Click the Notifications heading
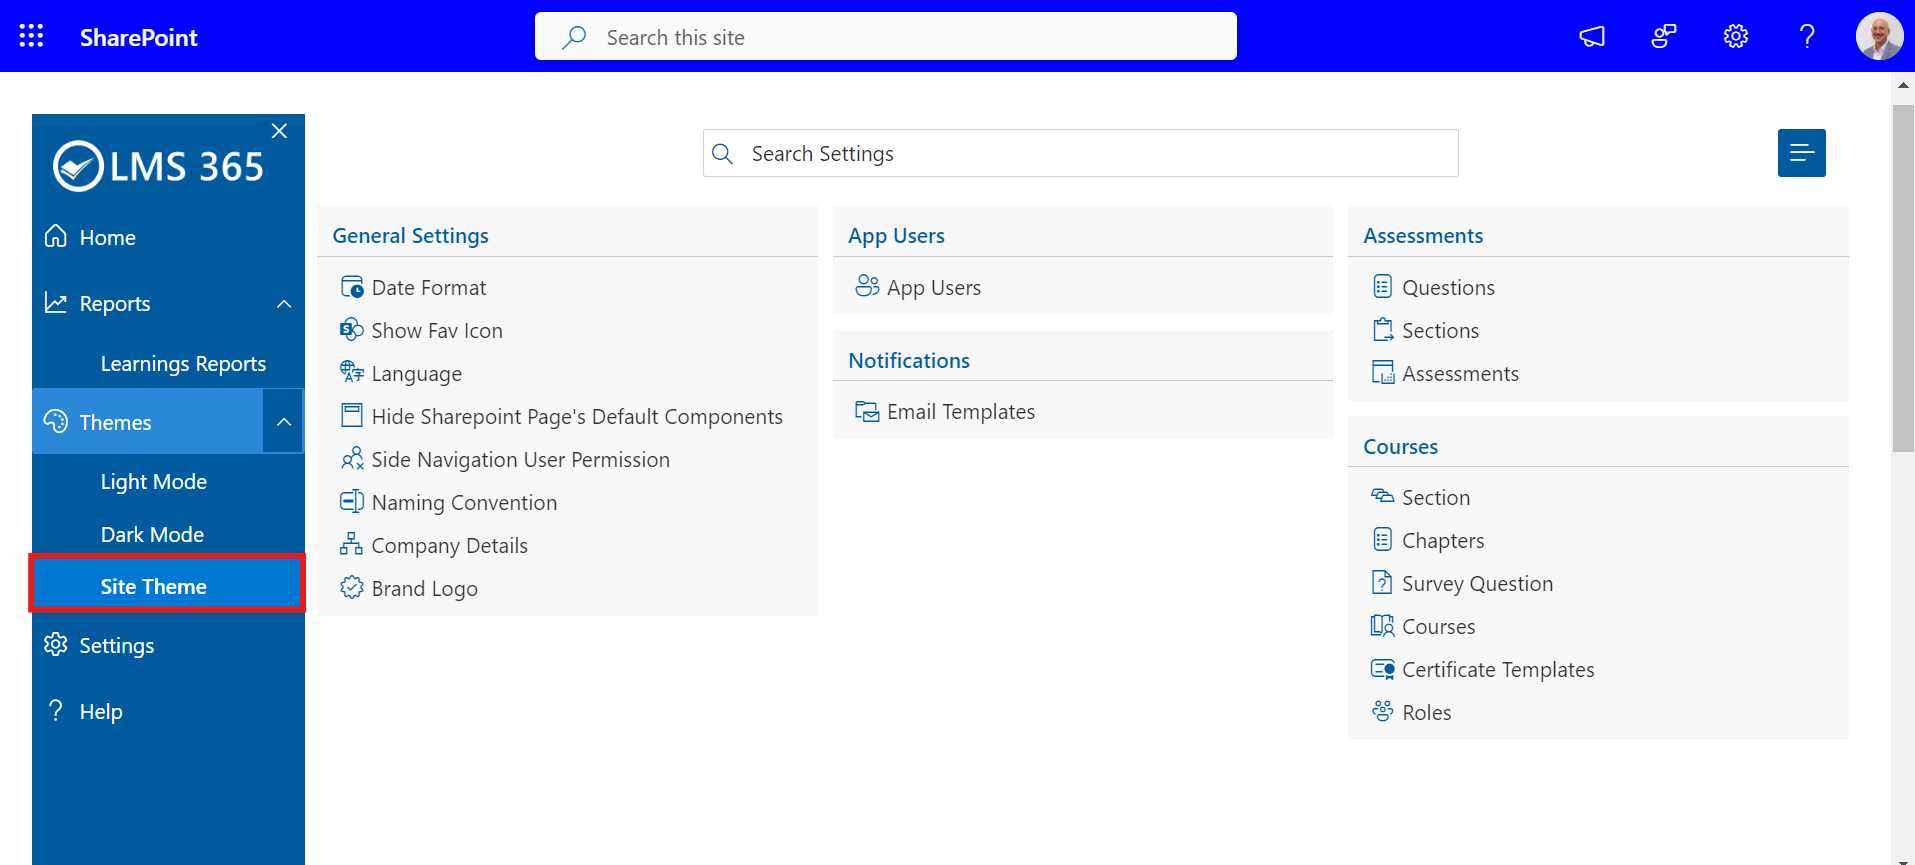The image size is (1915, 865). [909, 361]
